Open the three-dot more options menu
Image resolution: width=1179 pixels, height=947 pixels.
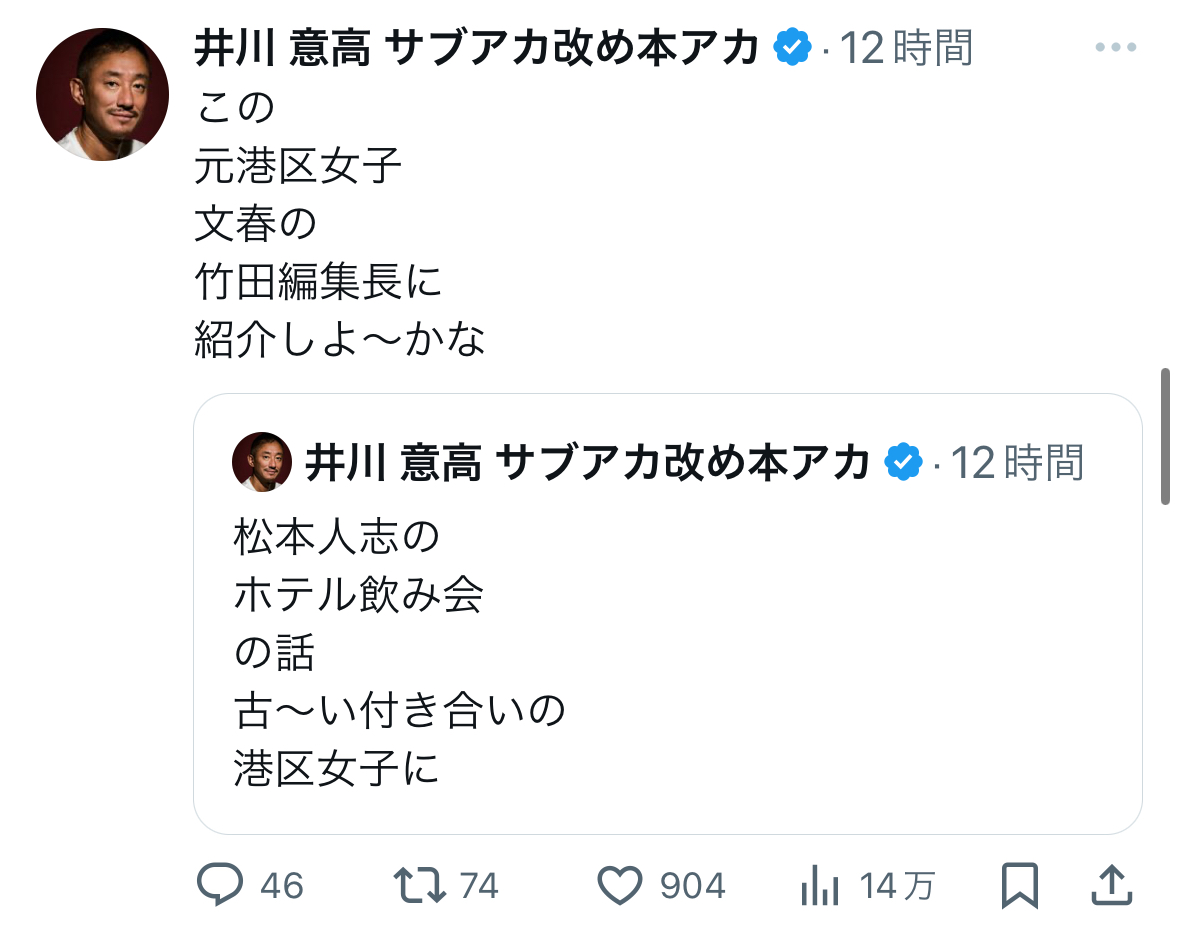pos(1116,48)
